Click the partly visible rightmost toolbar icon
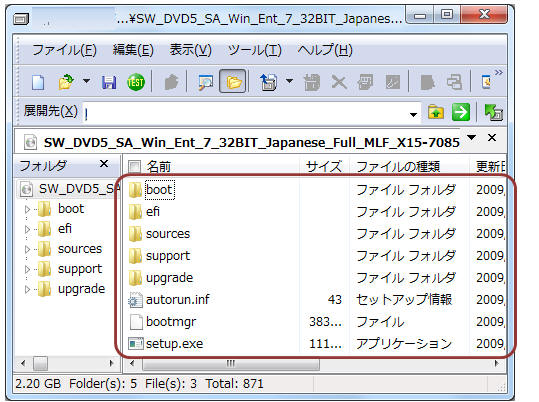Viewport: 539px width, 402px height. [486, 83]
